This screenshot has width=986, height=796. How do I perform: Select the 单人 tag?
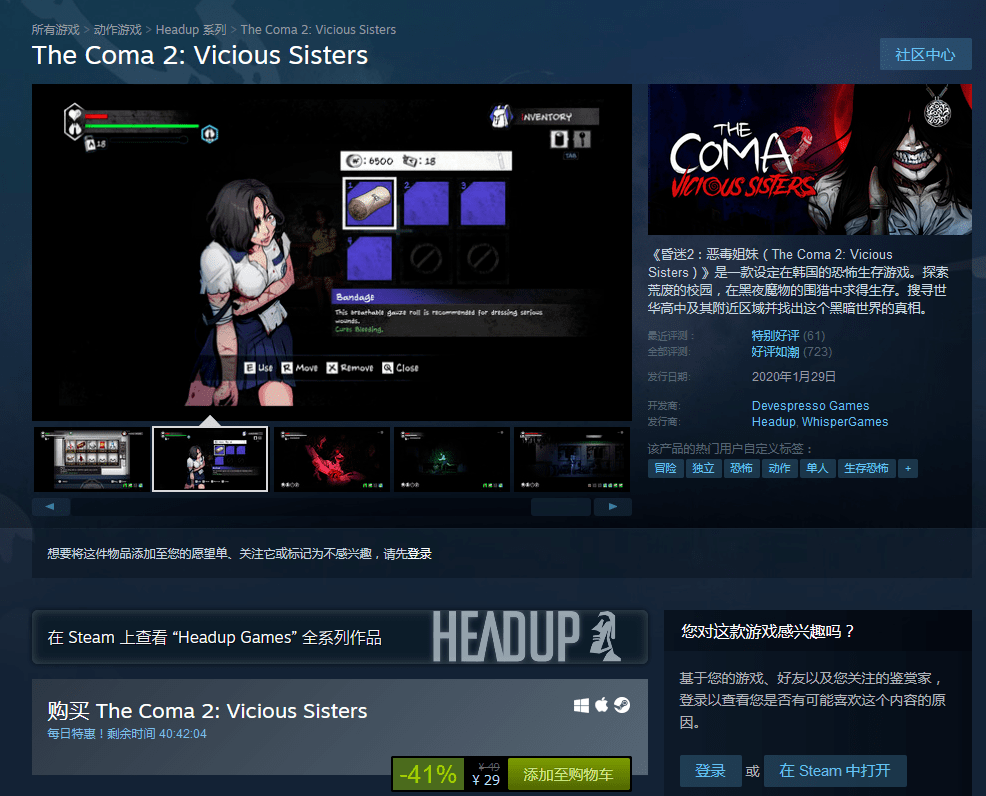(x=817, y=468)
